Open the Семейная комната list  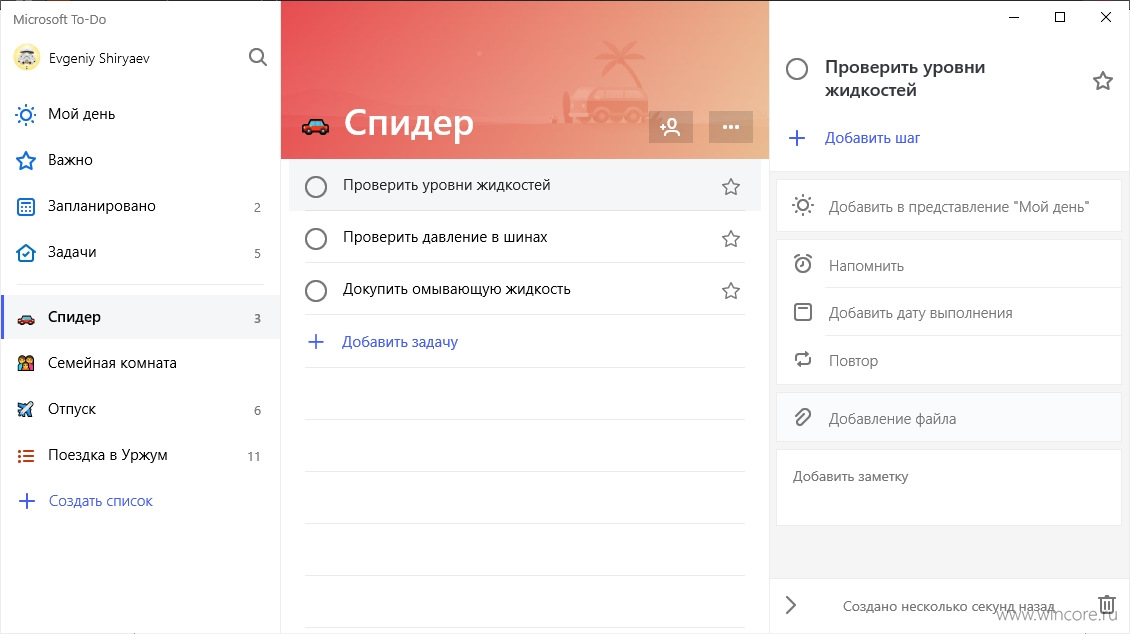(x=140, y=363)
